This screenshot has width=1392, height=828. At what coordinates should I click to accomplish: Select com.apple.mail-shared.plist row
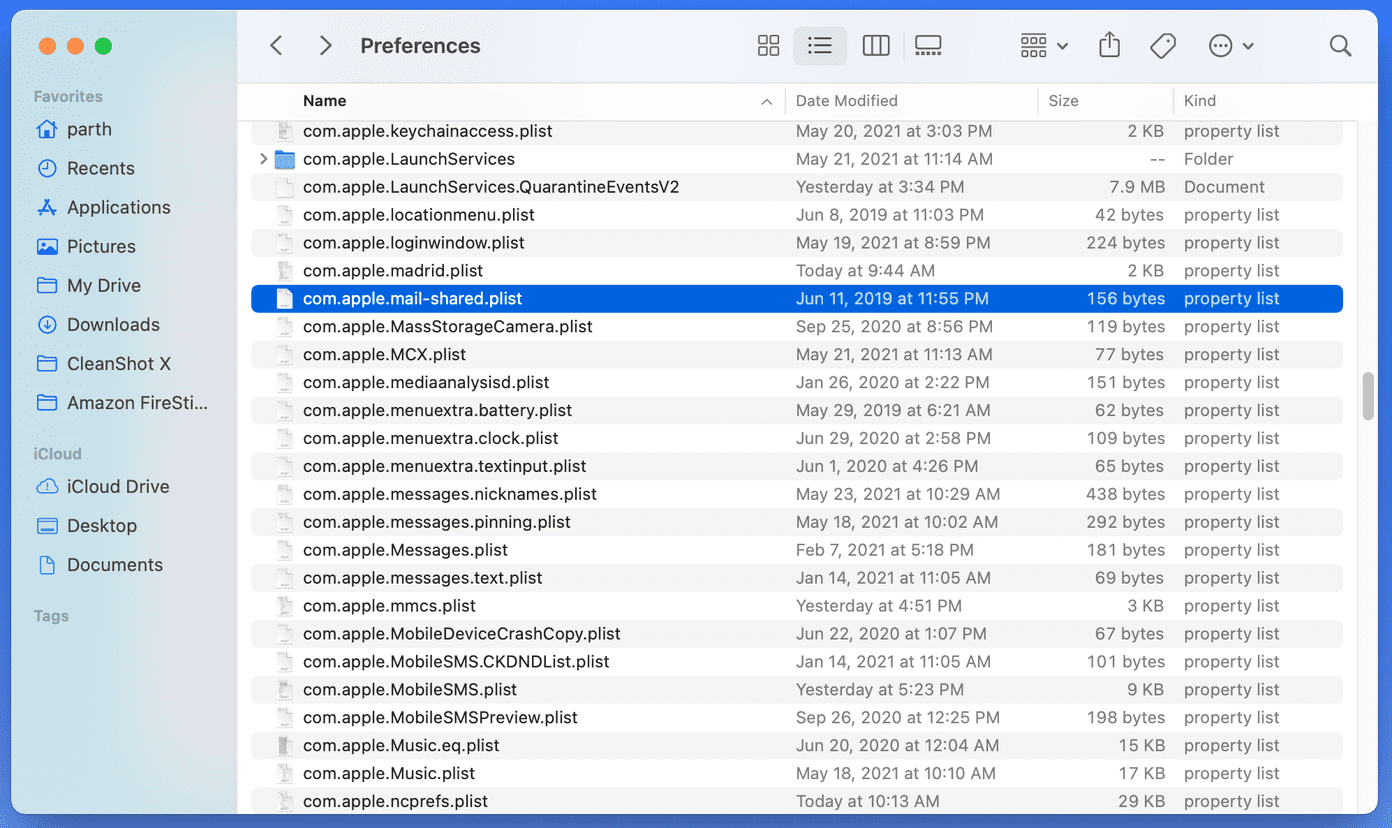click(797, 299)
